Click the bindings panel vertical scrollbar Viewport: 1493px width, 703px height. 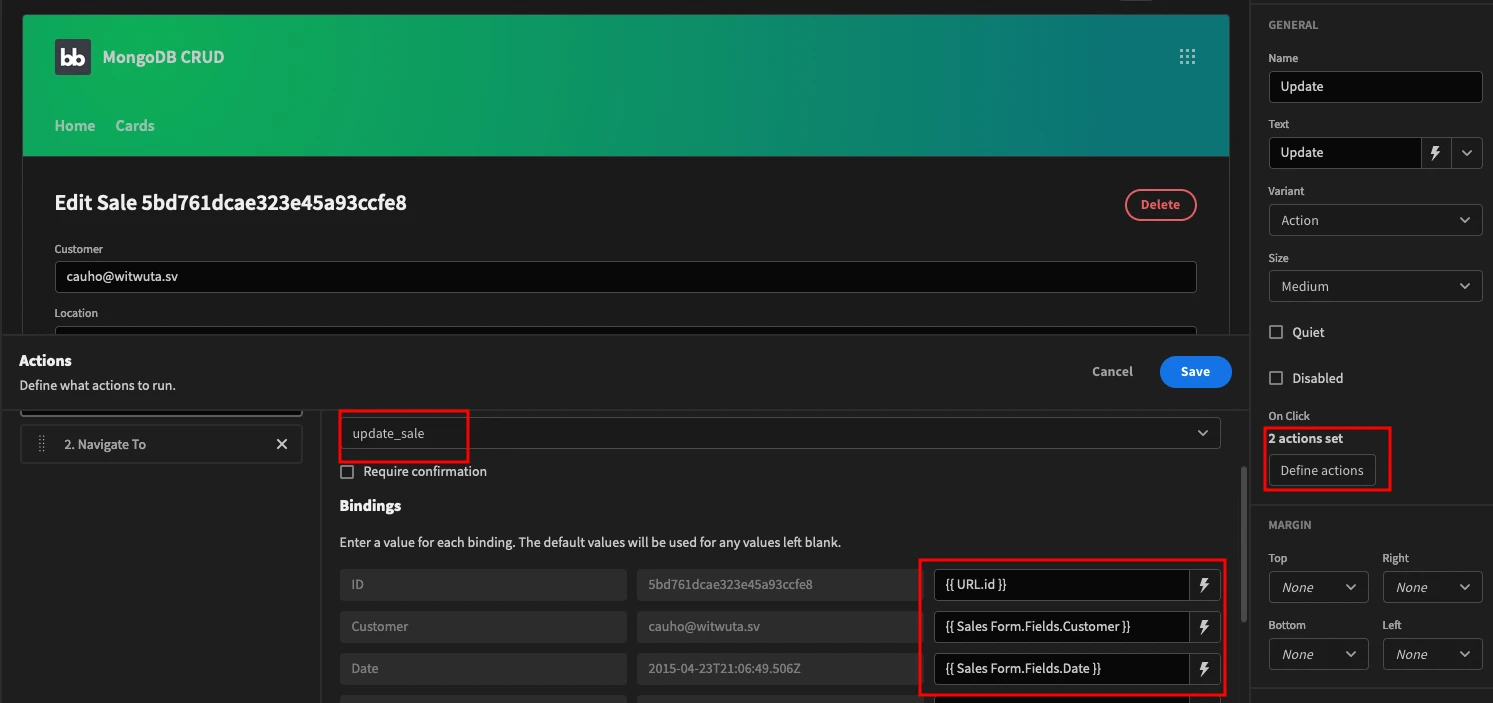pyautogui.click(x=1244, y=543)
